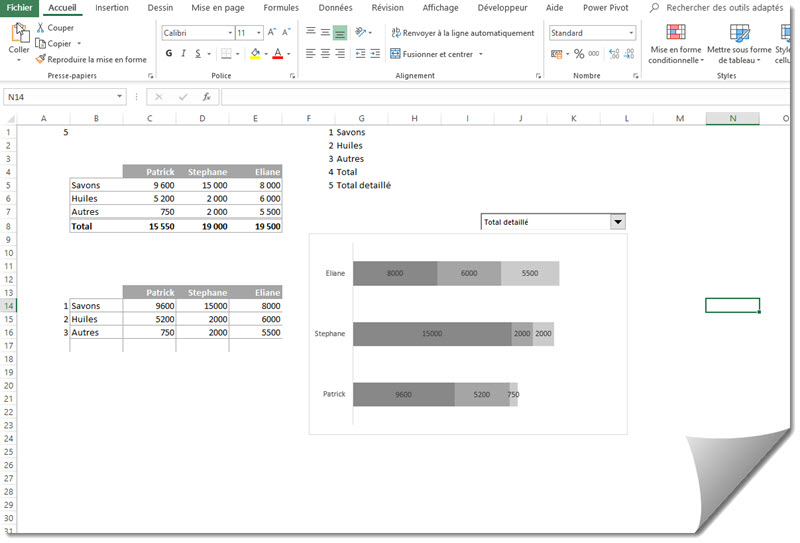Open the fill color dropdown arrow
The height and width of the screenshot is (543, 800).
click(x=266, y=54)
